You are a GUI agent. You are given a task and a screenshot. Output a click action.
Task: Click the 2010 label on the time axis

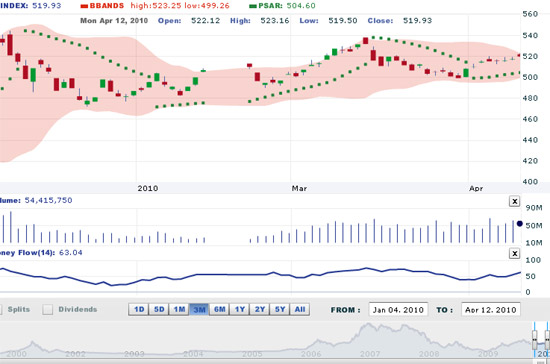[148, 188]
